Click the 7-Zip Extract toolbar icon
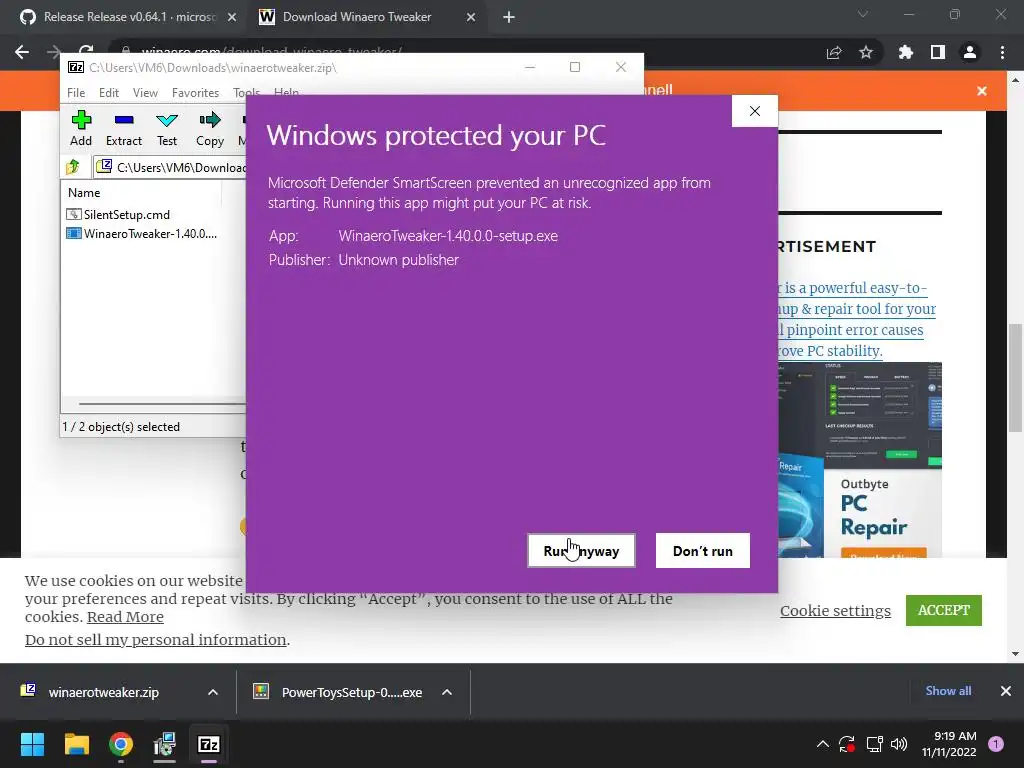 [123, 128]
